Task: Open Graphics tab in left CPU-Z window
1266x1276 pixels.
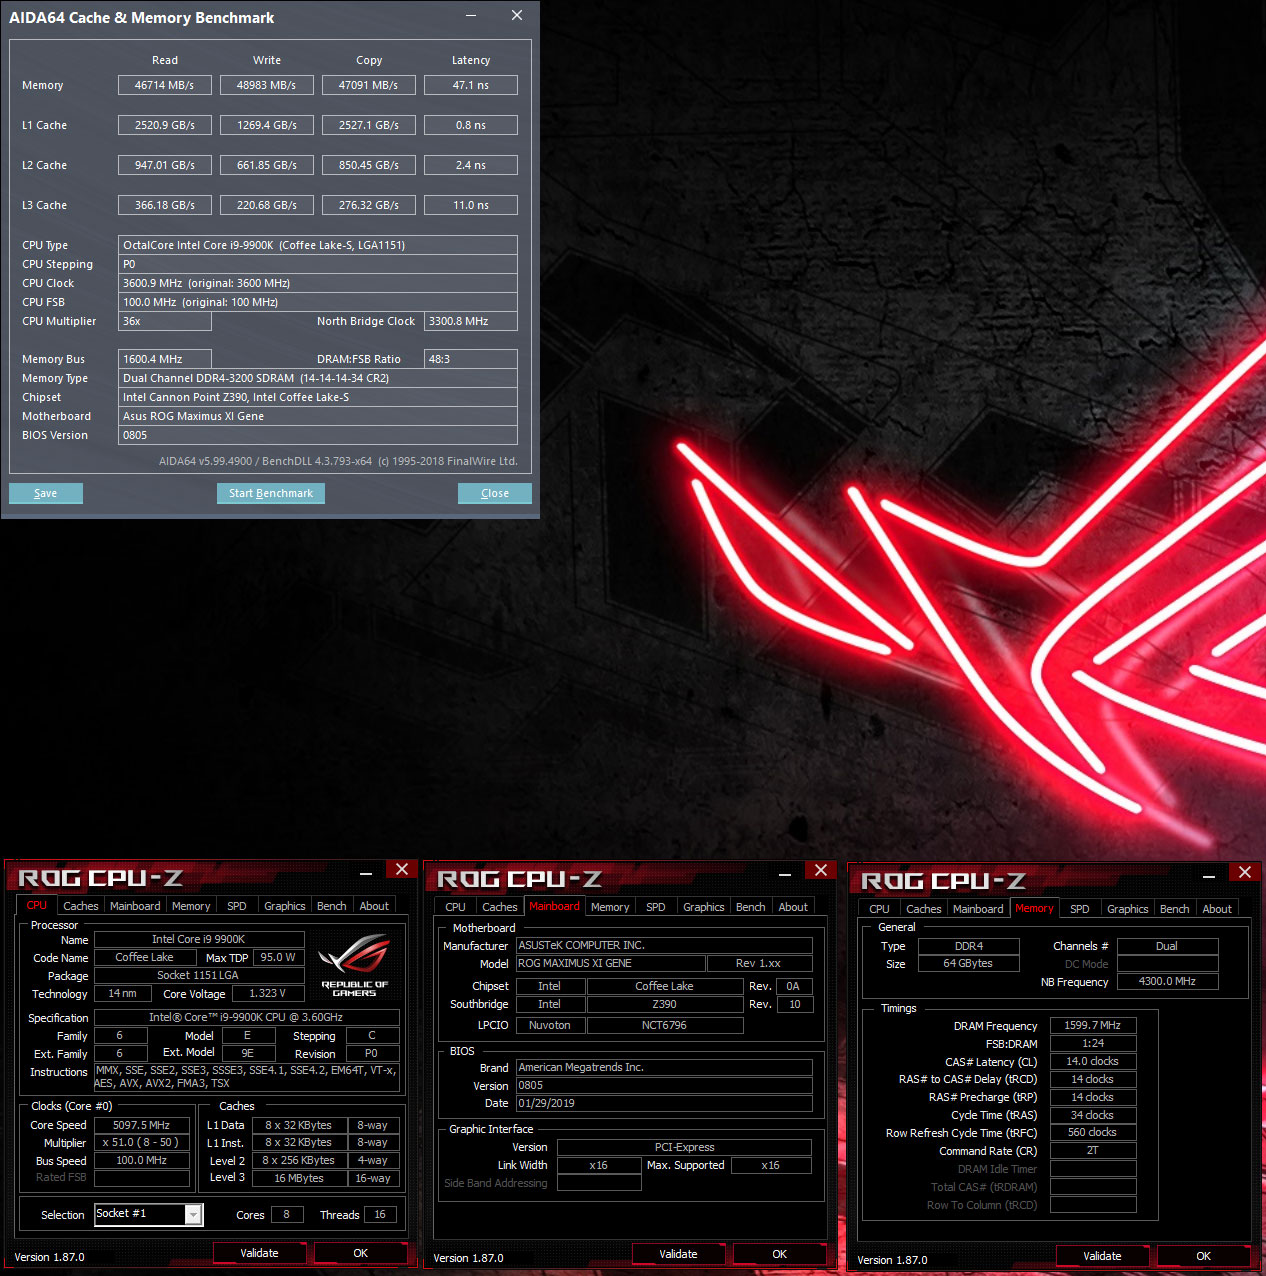Action: (285, 906)
